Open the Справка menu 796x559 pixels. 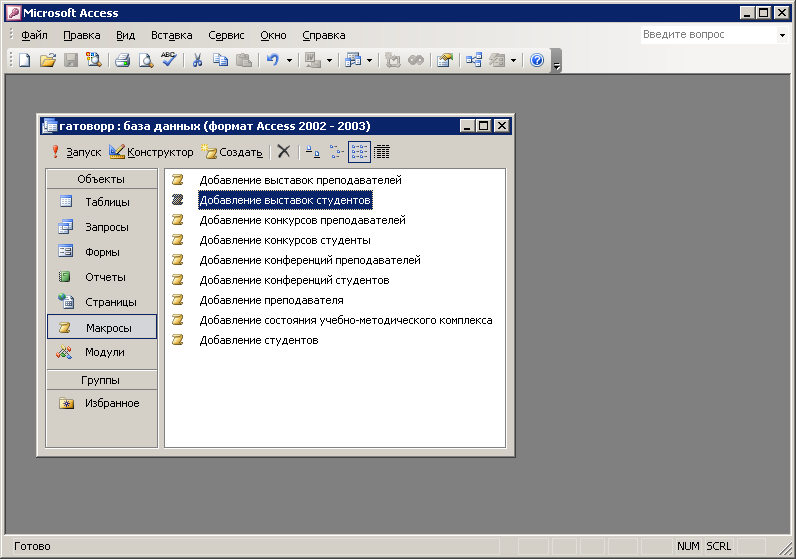tap(324, 36)
